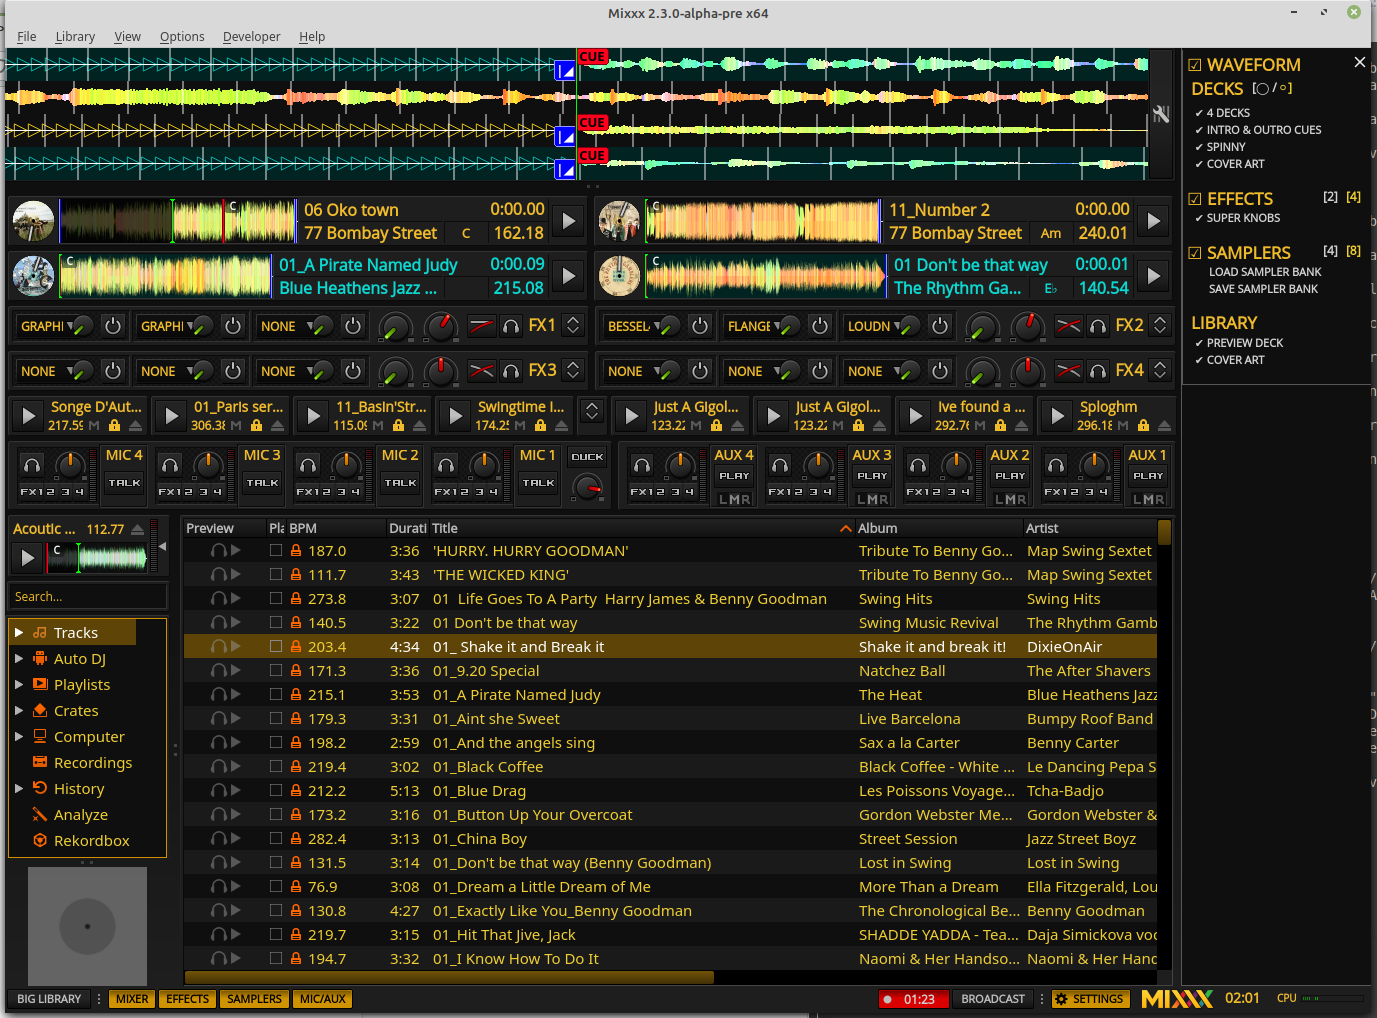This screenshot has width=1377, height=1018.
Task: Open Rekordbox in library sidebar
Action: pyautogui.click(x=91, y=841)
